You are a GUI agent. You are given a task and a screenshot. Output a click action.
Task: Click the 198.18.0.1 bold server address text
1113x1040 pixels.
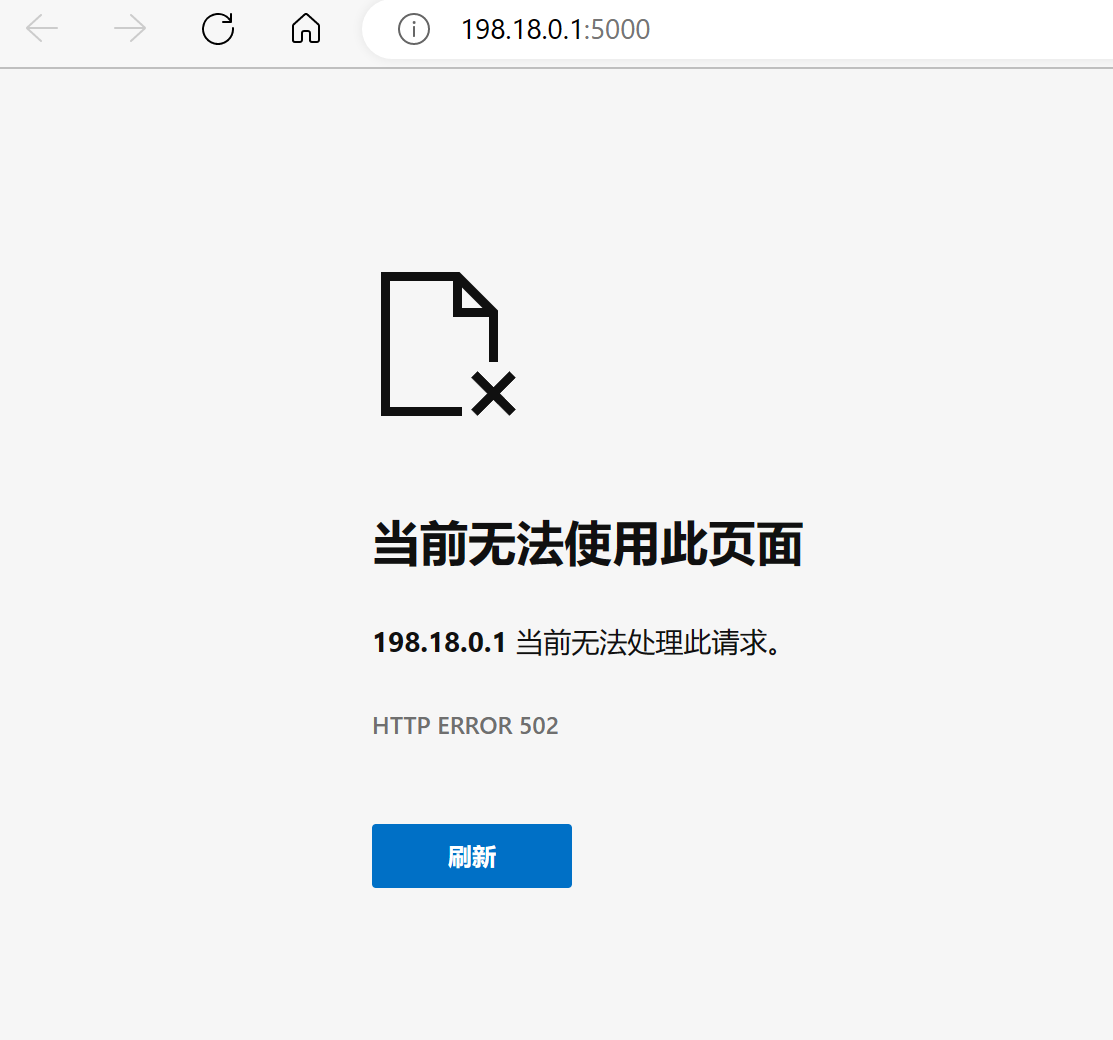tap(440, 643)
